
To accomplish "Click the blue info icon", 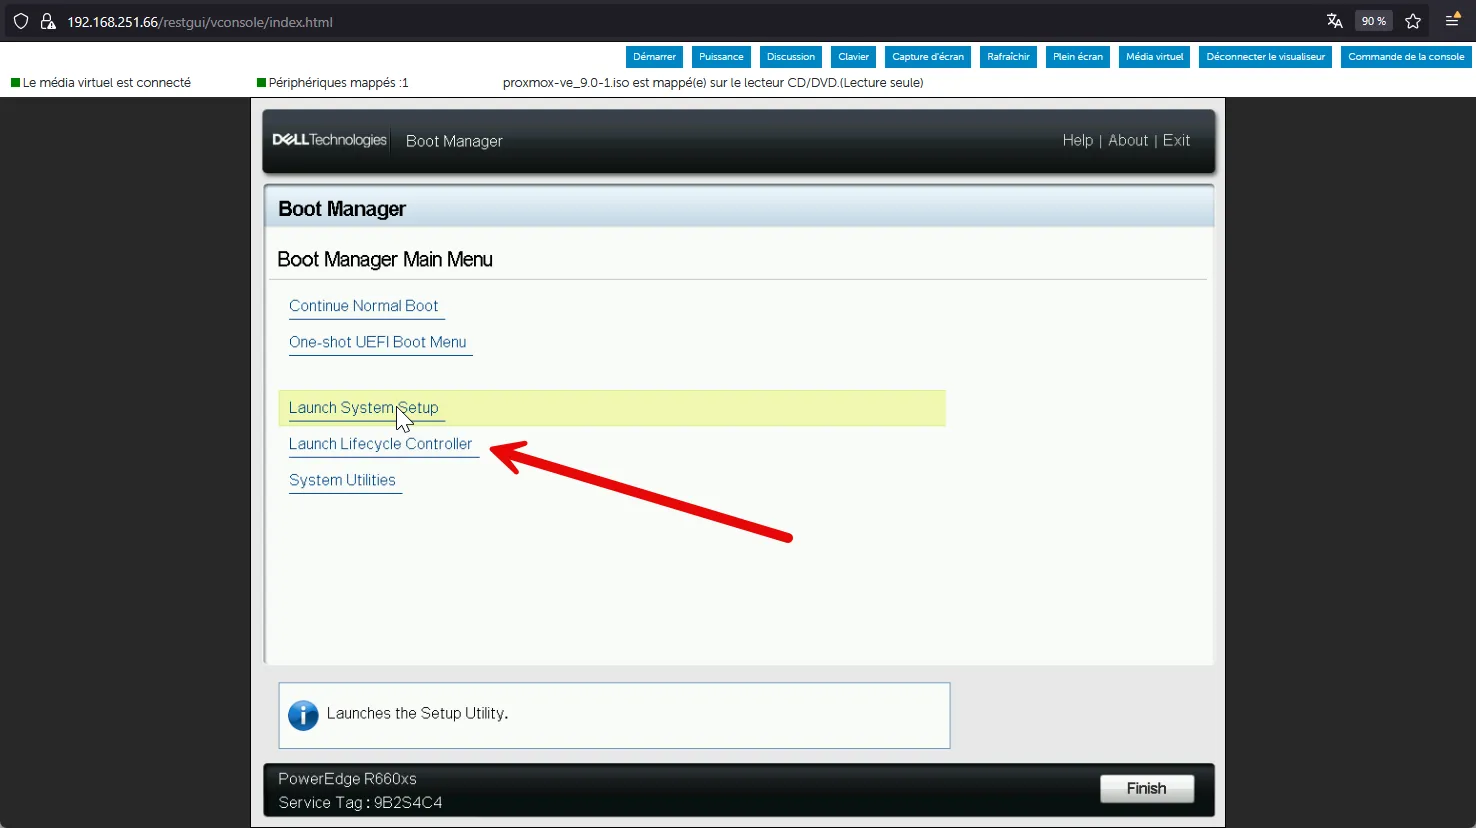I will (x=303, y=715).
